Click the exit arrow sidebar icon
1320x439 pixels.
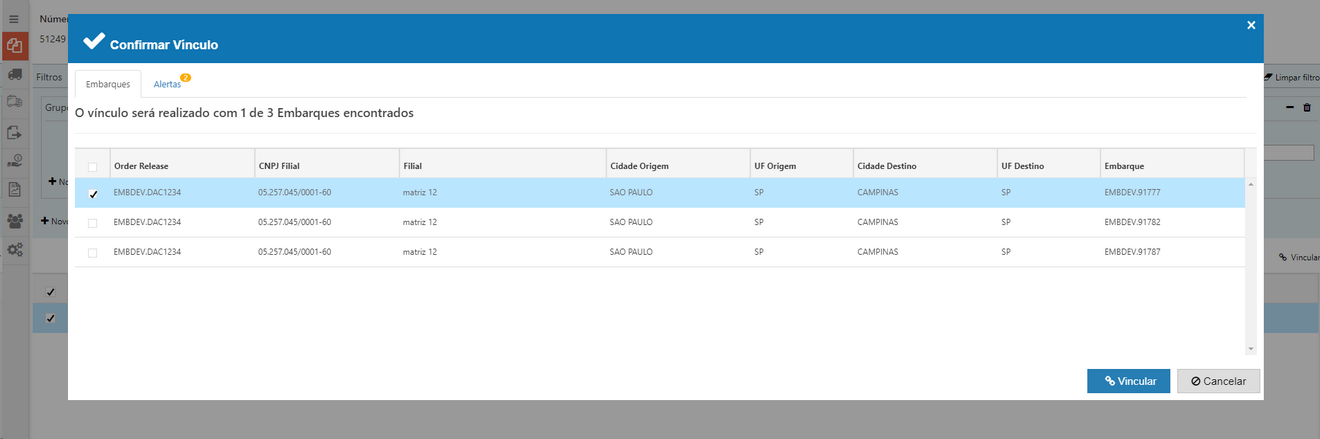click(15, 132)
